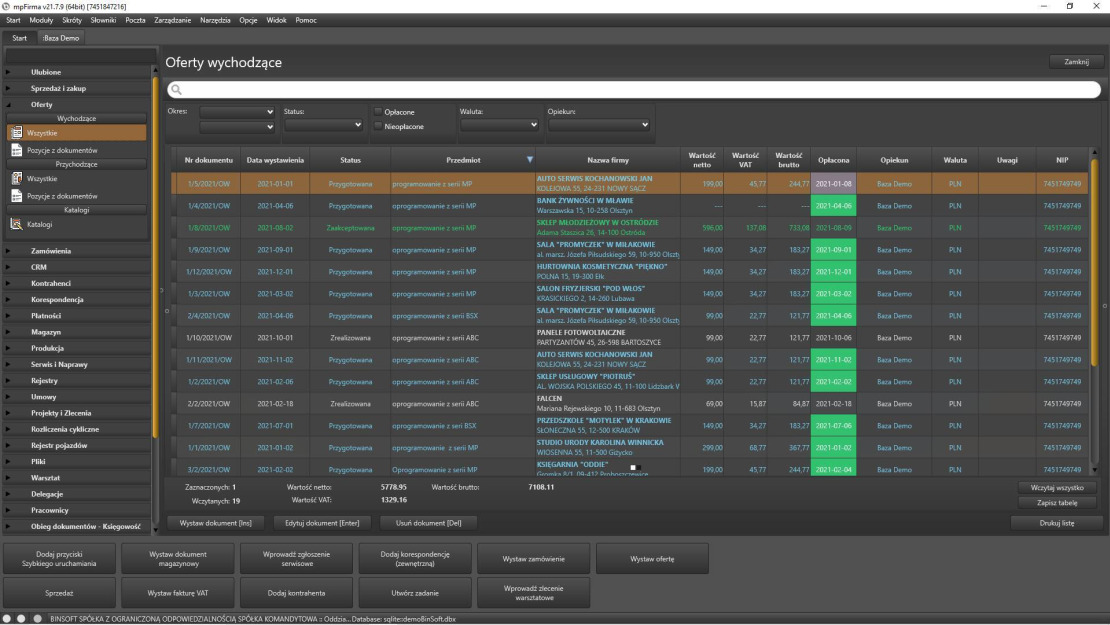
Task: Expand the Zamówienia section
Action: click(8, 251)
